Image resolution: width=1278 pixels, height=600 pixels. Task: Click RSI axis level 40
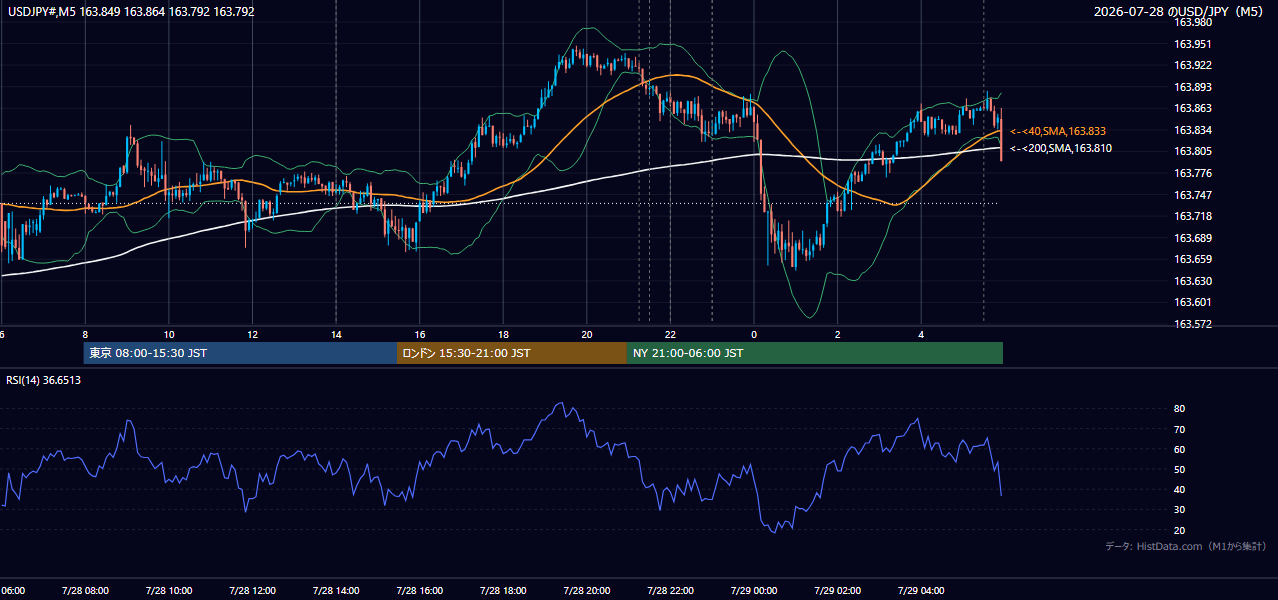coord(1179,489)
